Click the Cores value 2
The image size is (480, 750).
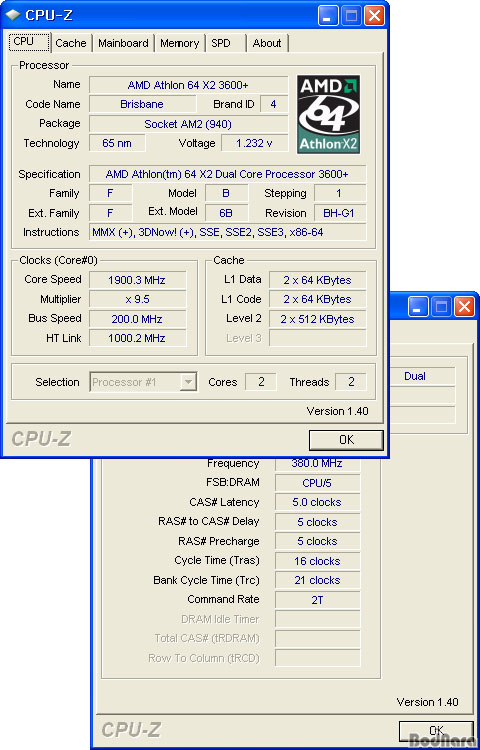[x=261, y=382]
